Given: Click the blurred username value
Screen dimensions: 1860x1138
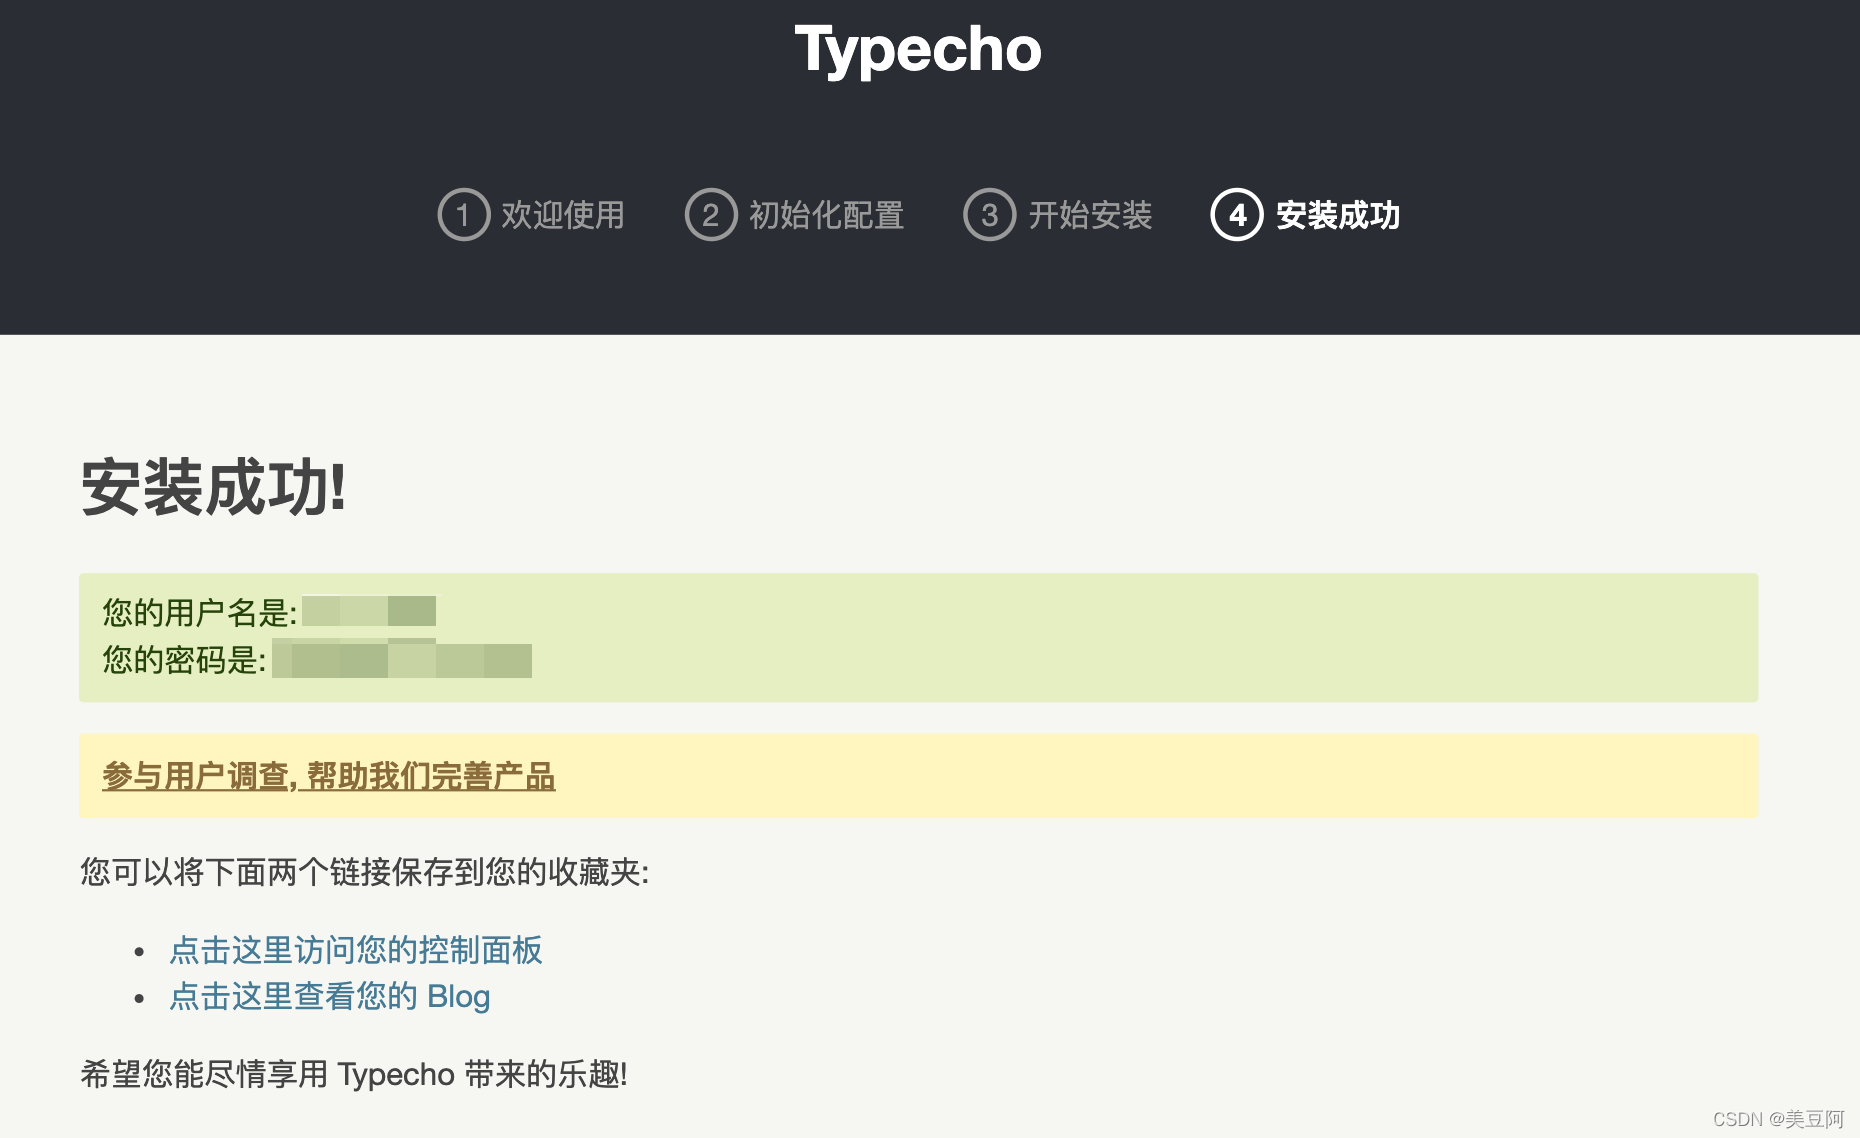Looking at the screenshot, I should tap(369, 611).
